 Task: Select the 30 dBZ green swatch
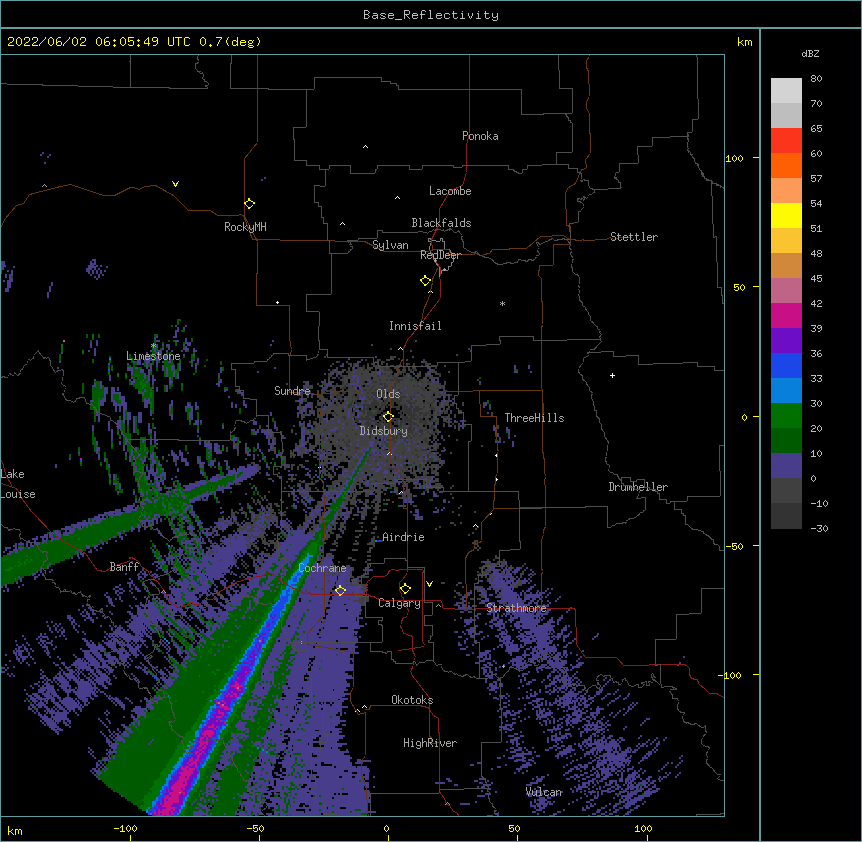tap(786, 416)
